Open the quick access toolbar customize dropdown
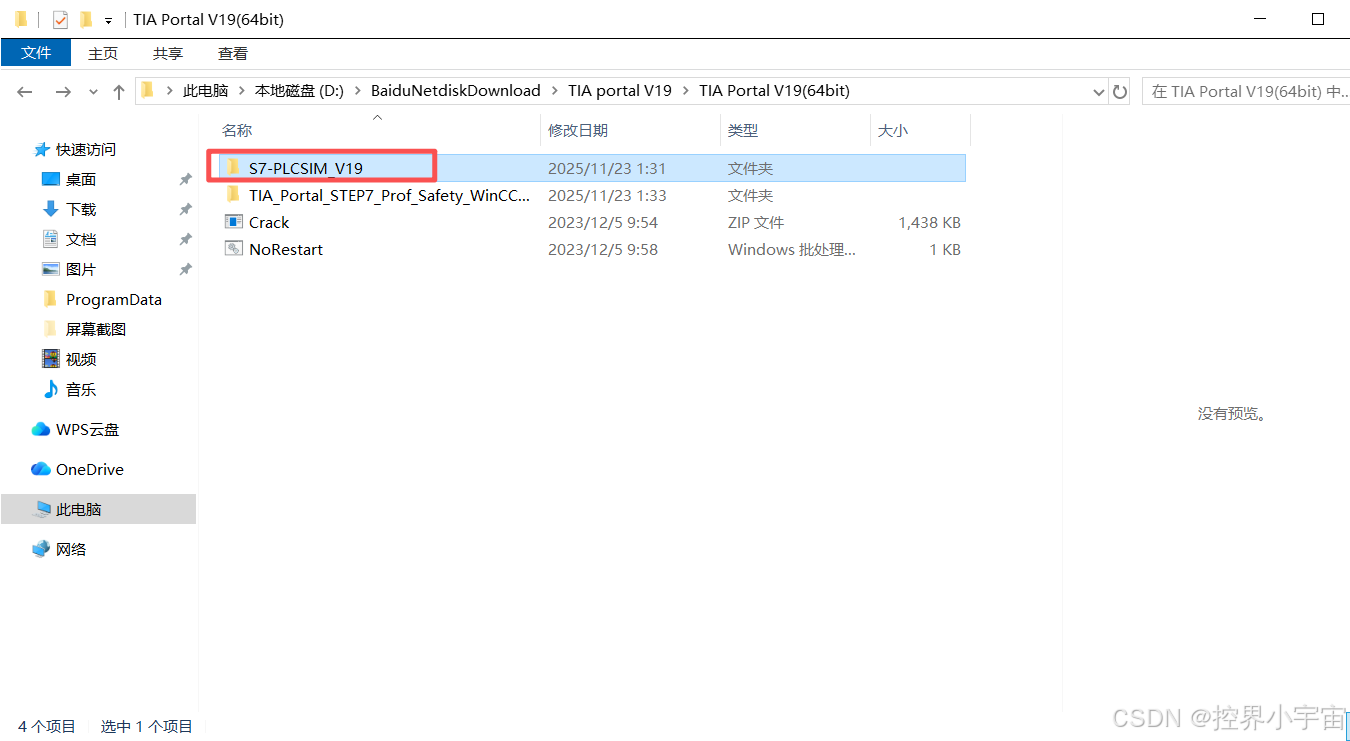The image size is (1350, 741). pos(108,20)
